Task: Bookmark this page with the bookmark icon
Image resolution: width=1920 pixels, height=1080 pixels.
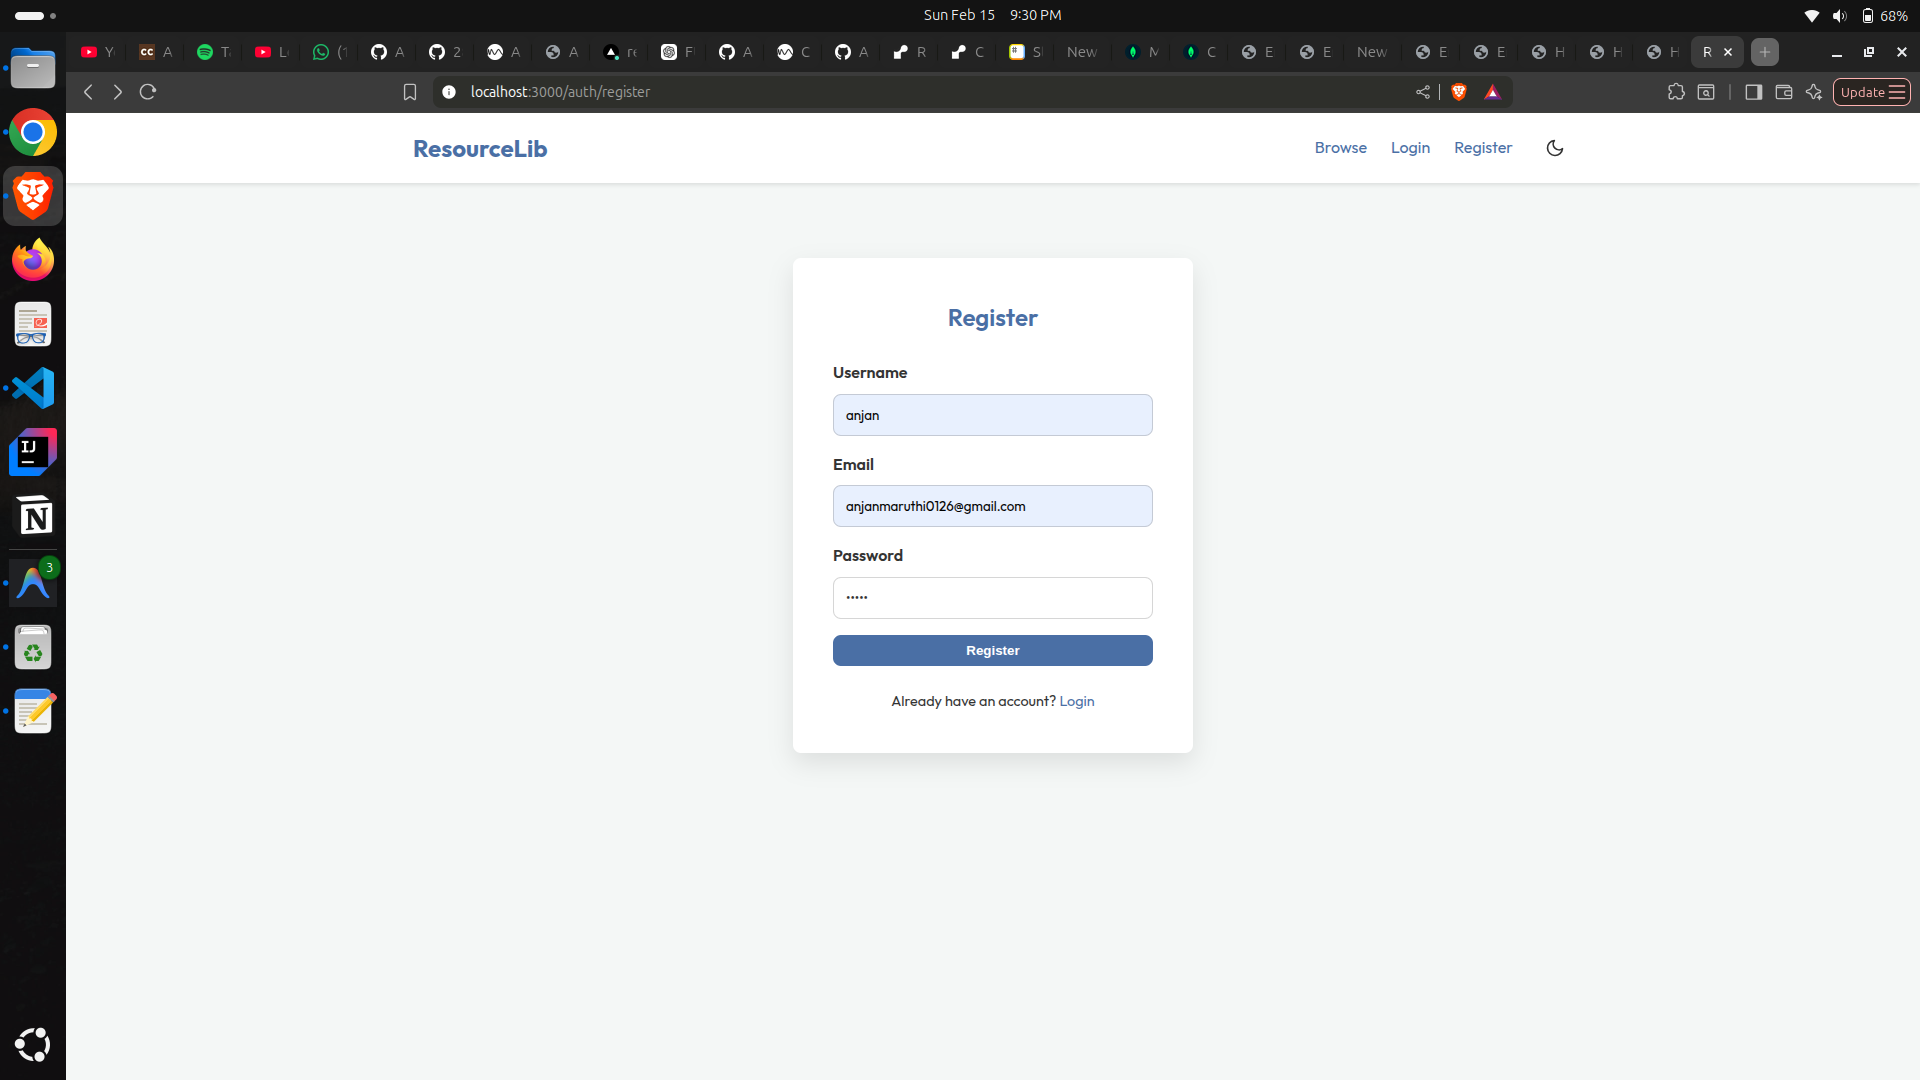Action: [x=410, y=92]
